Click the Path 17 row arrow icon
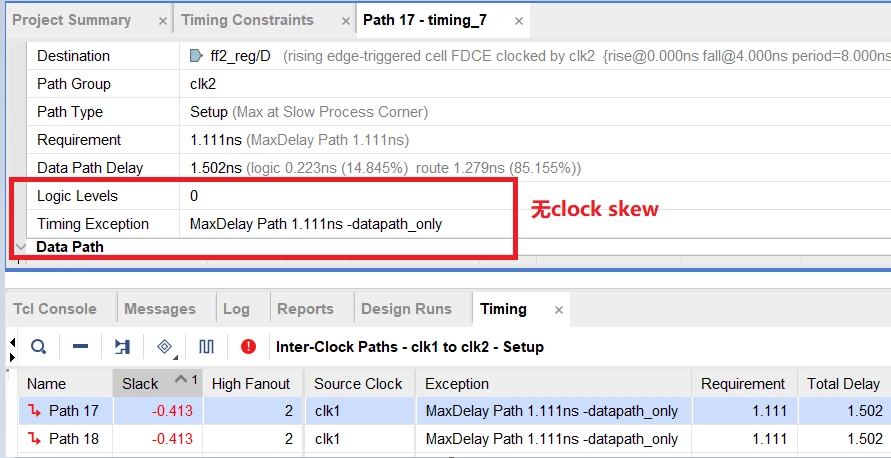Screen dimensions: 891x458 pos(35,411)
